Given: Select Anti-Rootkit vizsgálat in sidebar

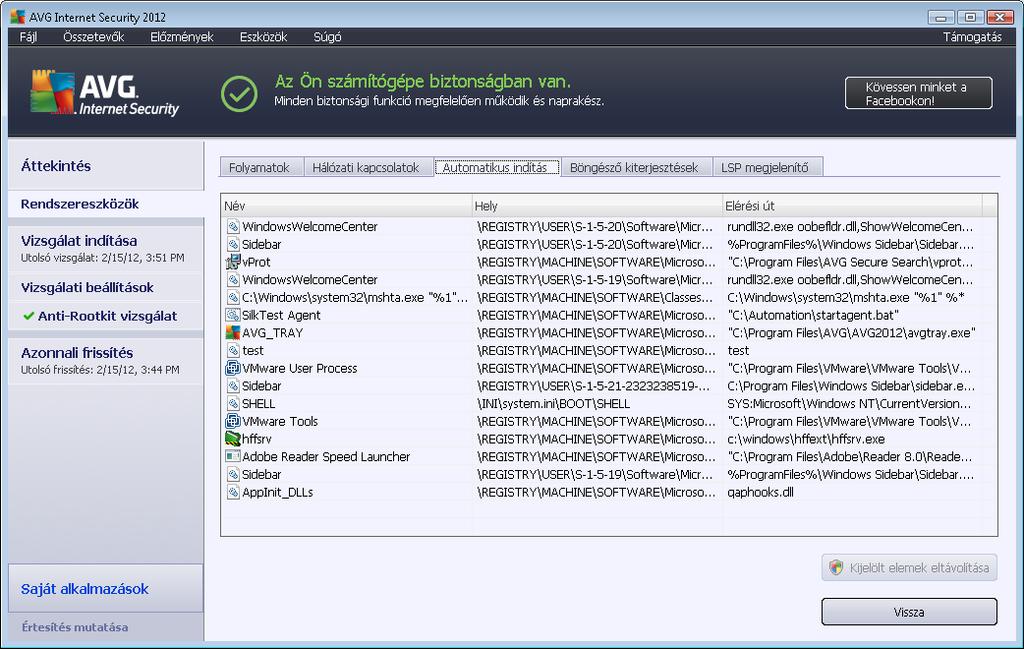Looking at the screenshot, I should coord(106,316).
